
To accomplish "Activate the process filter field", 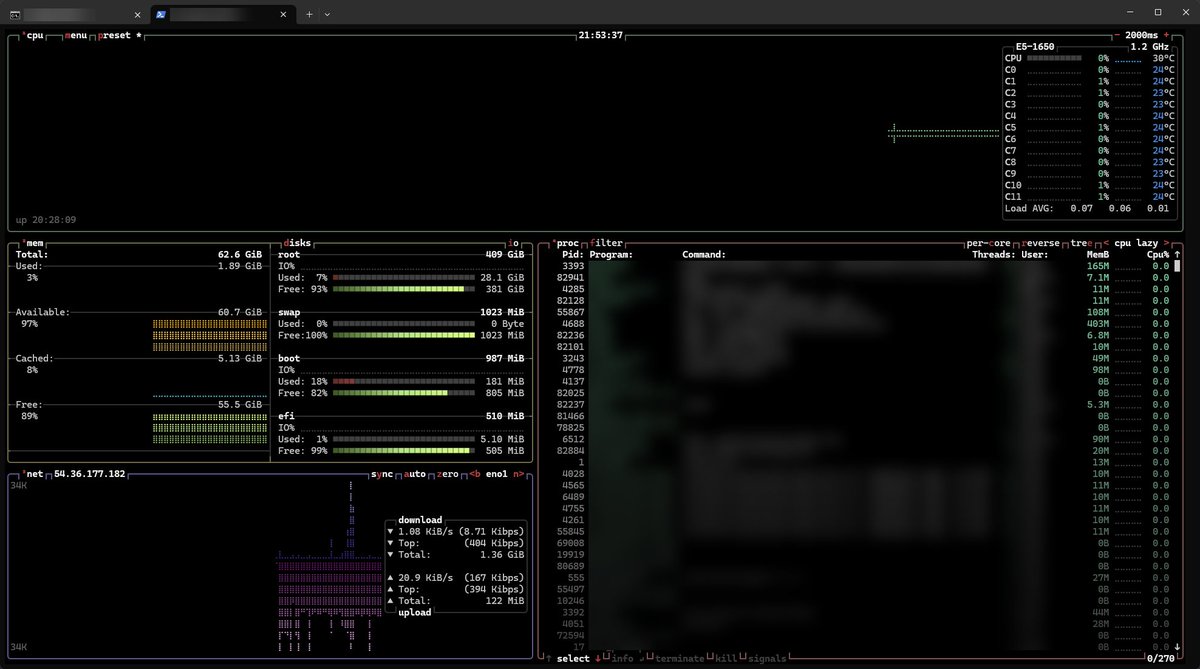I will coord(606,243).
